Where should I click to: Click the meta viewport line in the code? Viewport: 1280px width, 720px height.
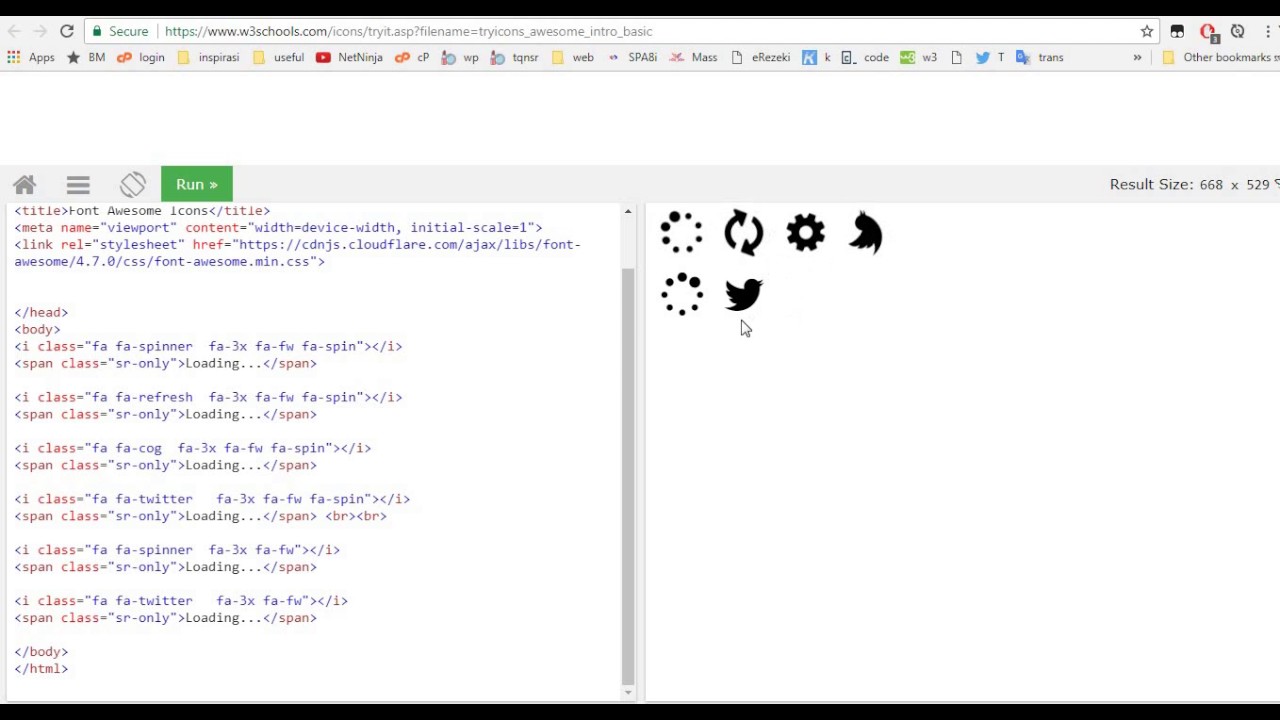pyautogui.click(x=278, y=228)
